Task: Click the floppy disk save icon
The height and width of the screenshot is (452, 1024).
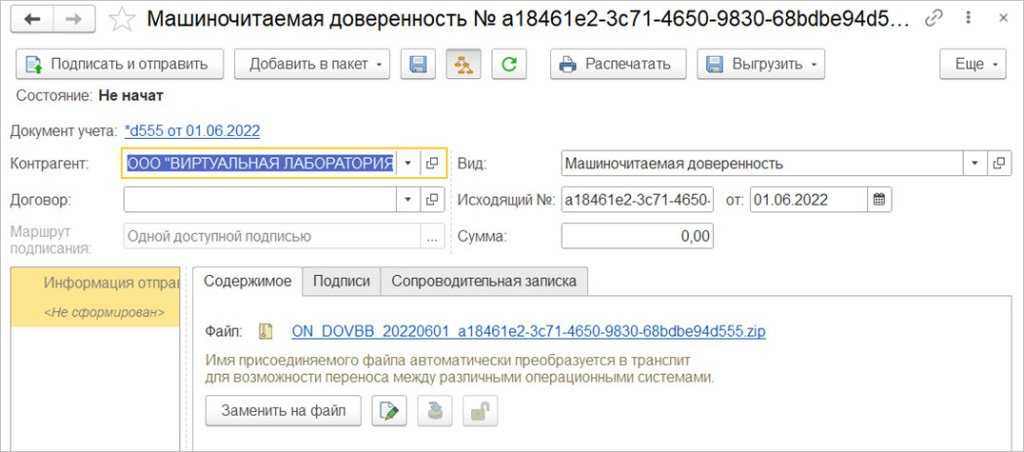Action: coord(418,64)
